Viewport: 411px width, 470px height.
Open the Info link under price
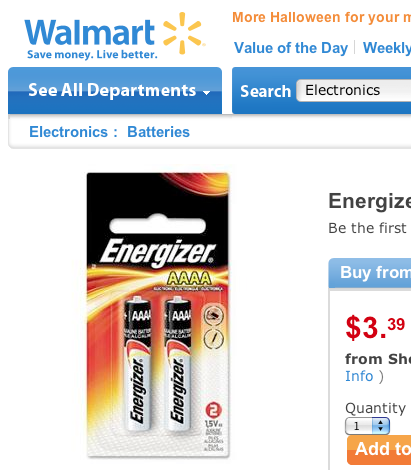tap(359, 376)
